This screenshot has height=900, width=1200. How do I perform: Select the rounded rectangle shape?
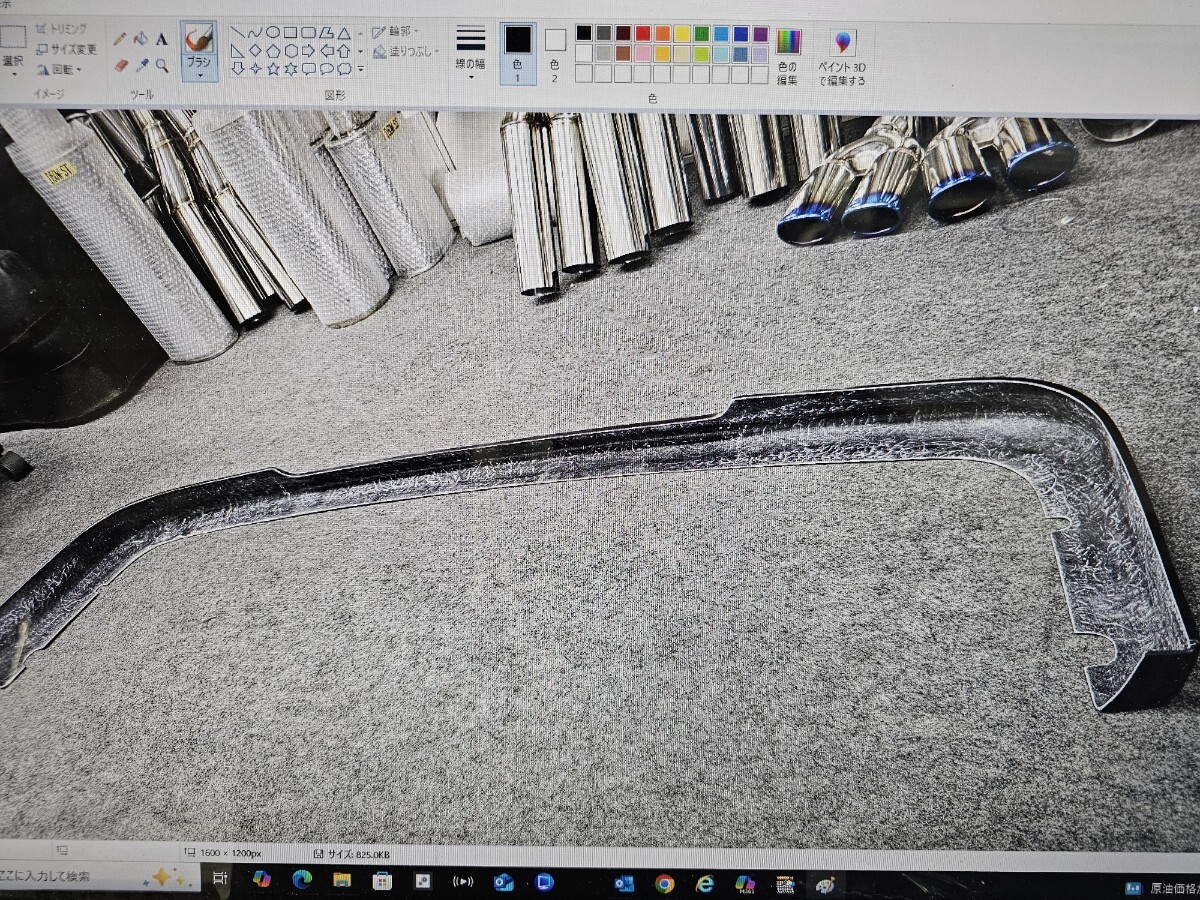308,32
